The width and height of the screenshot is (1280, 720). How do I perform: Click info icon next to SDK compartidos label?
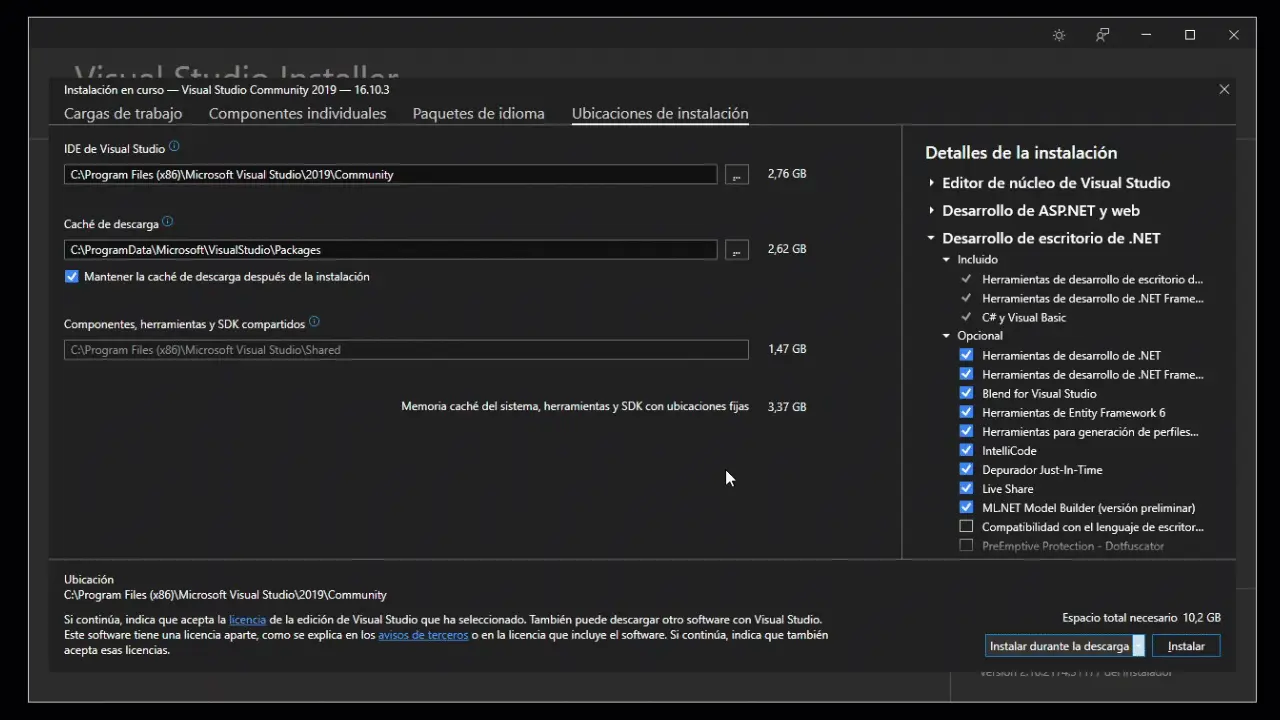tap(314, 322)
